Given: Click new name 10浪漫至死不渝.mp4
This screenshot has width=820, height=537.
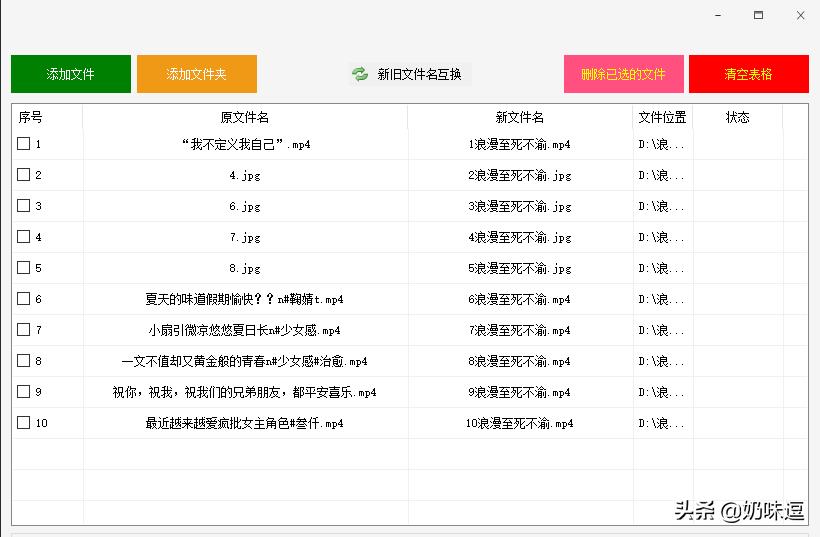Looking at the screenshot, I should click(519, 423).
